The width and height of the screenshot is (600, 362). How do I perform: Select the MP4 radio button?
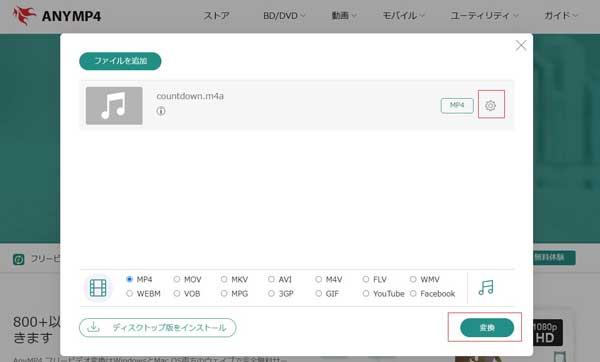[129, 279]
